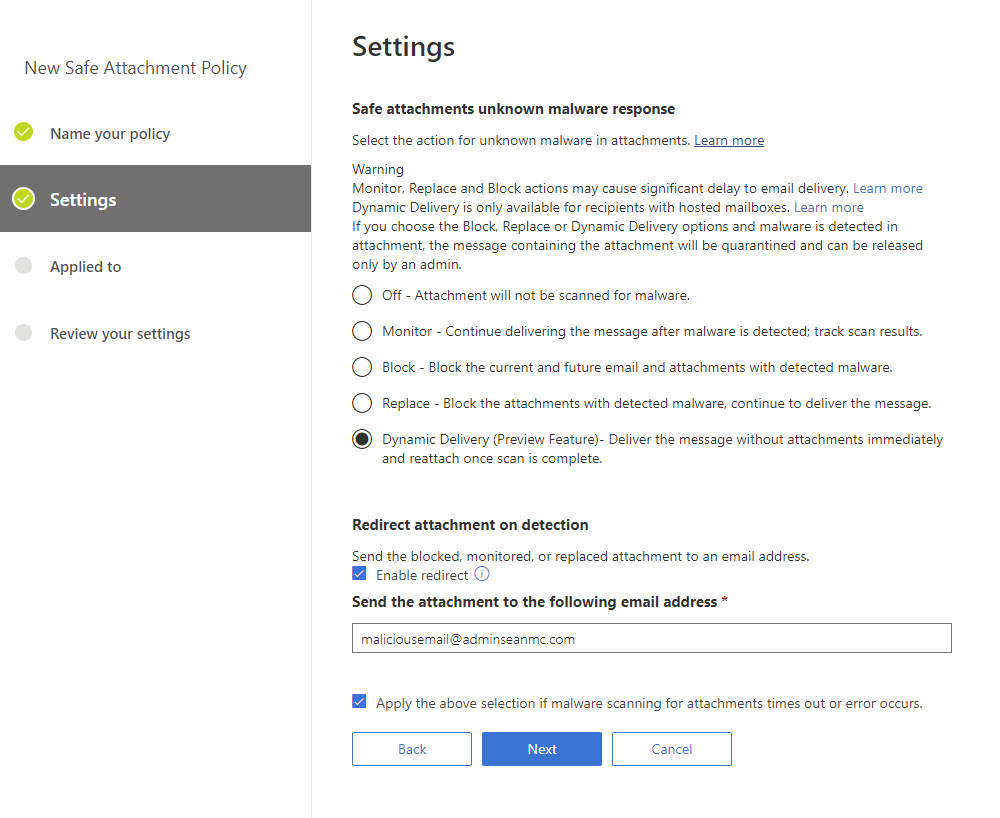Cancel the policy wizard
The image size is (1000, 818).
tap(672, 749)
